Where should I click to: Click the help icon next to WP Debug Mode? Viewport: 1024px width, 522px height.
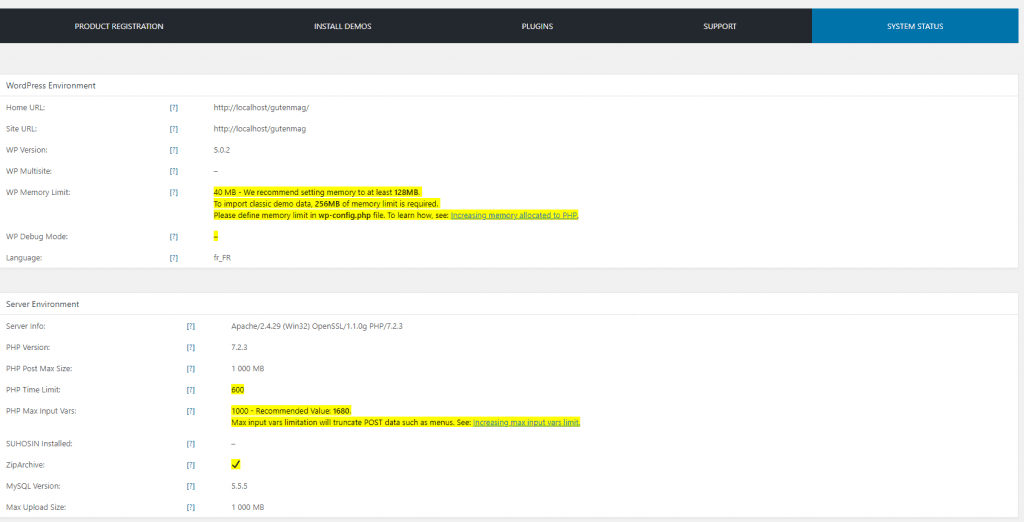pyautogui.click(x=174, y=237)
